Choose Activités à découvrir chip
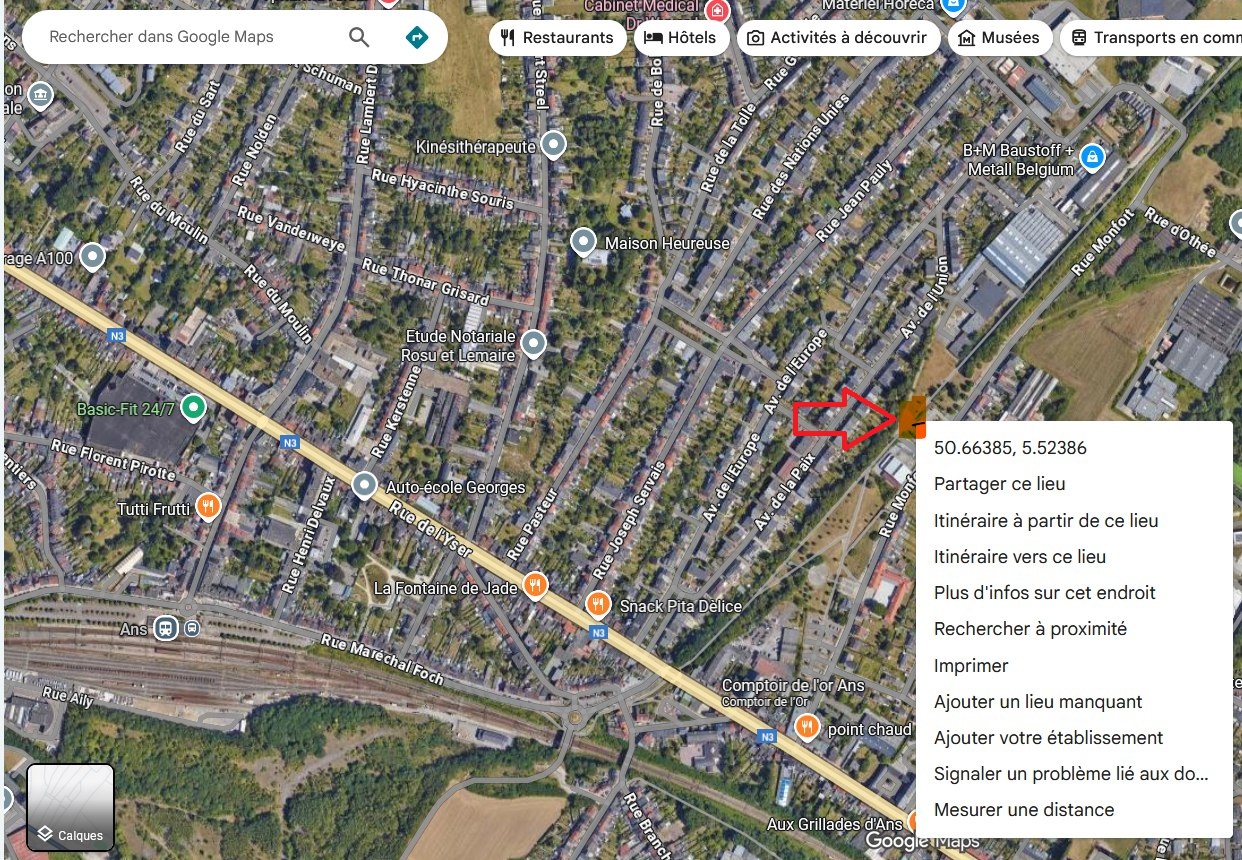 tap(838, 38)
